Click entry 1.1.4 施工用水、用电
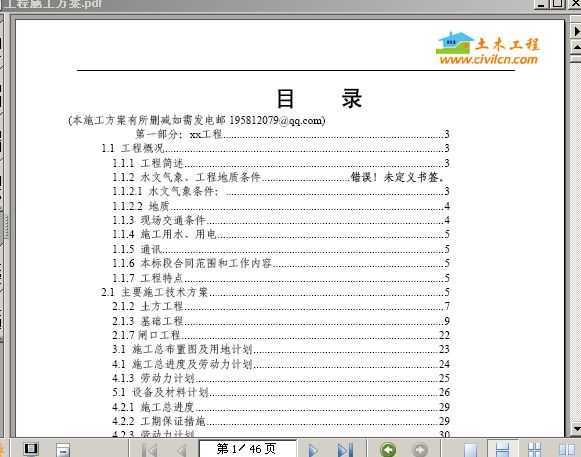This screenshot has height=457, width=581. pos(281,234)
